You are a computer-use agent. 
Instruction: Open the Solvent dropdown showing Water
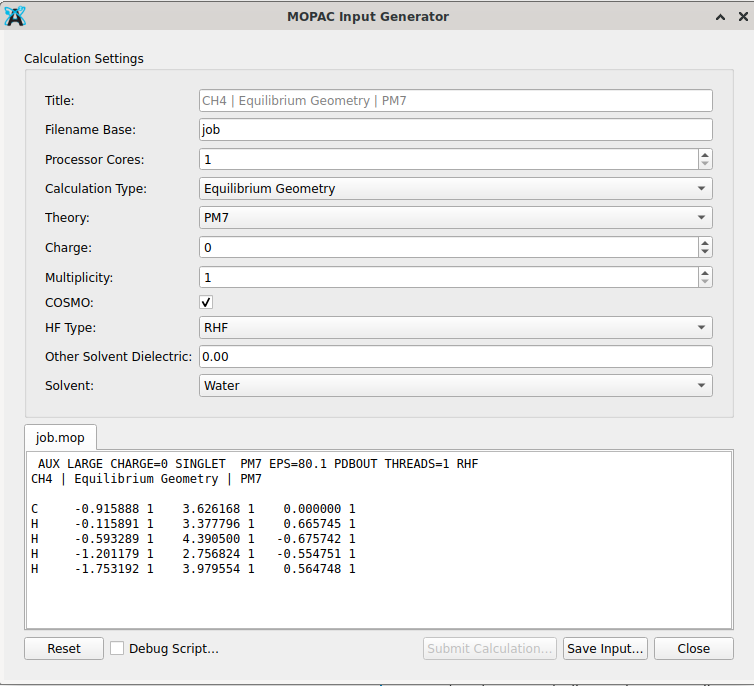click(455, 386)
